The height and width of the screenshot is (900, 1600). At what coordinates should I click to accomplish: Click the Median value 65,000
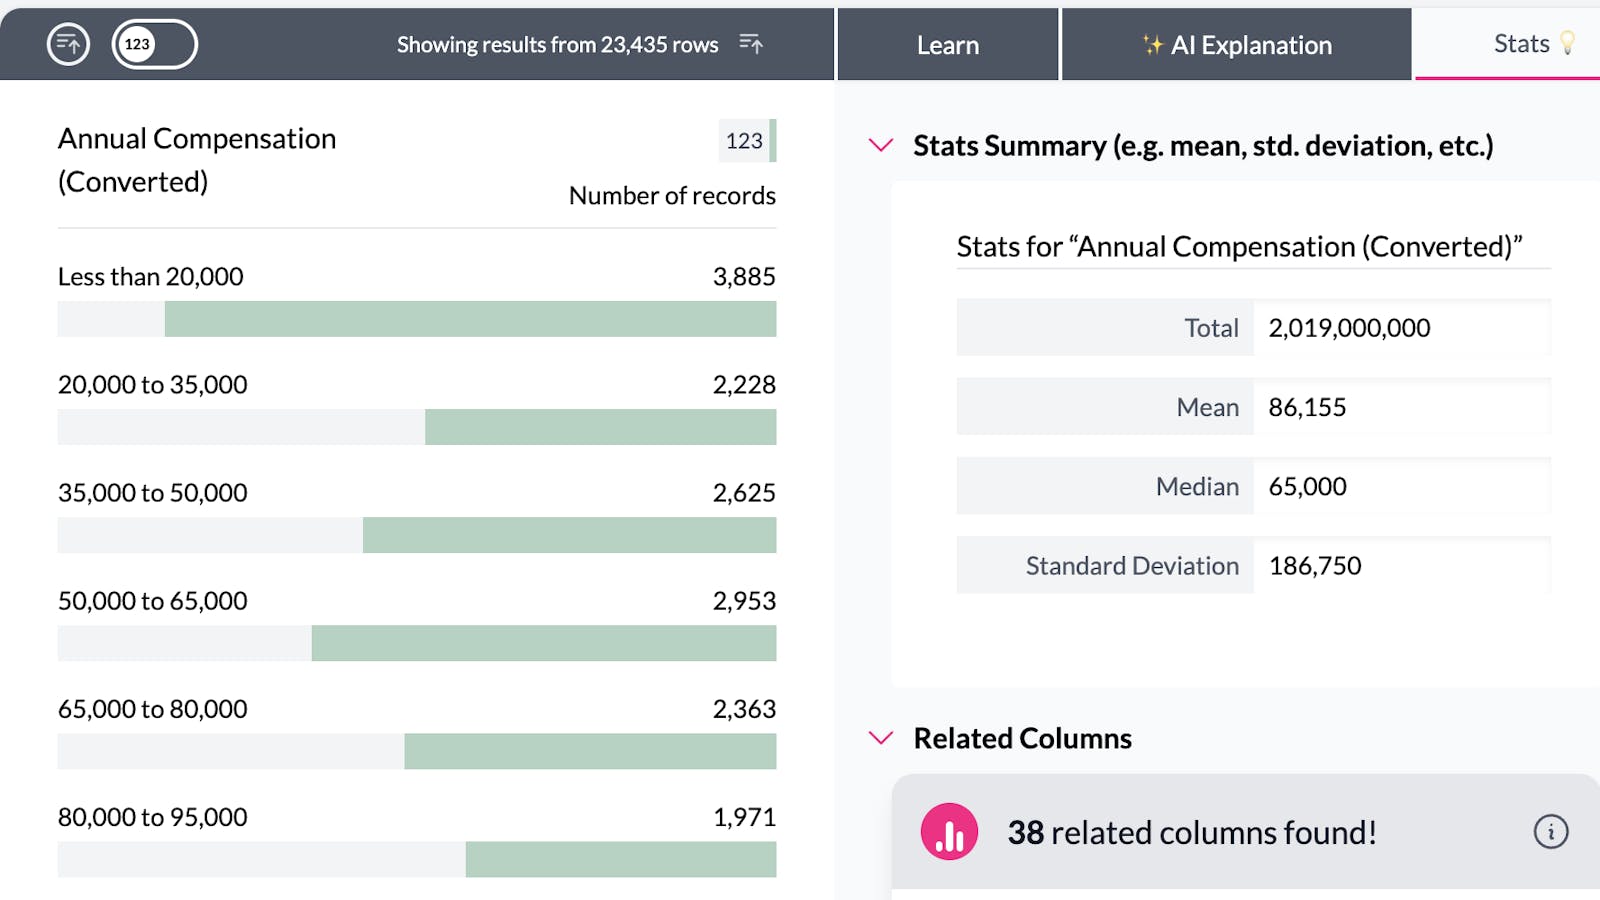coord(1307,487)
